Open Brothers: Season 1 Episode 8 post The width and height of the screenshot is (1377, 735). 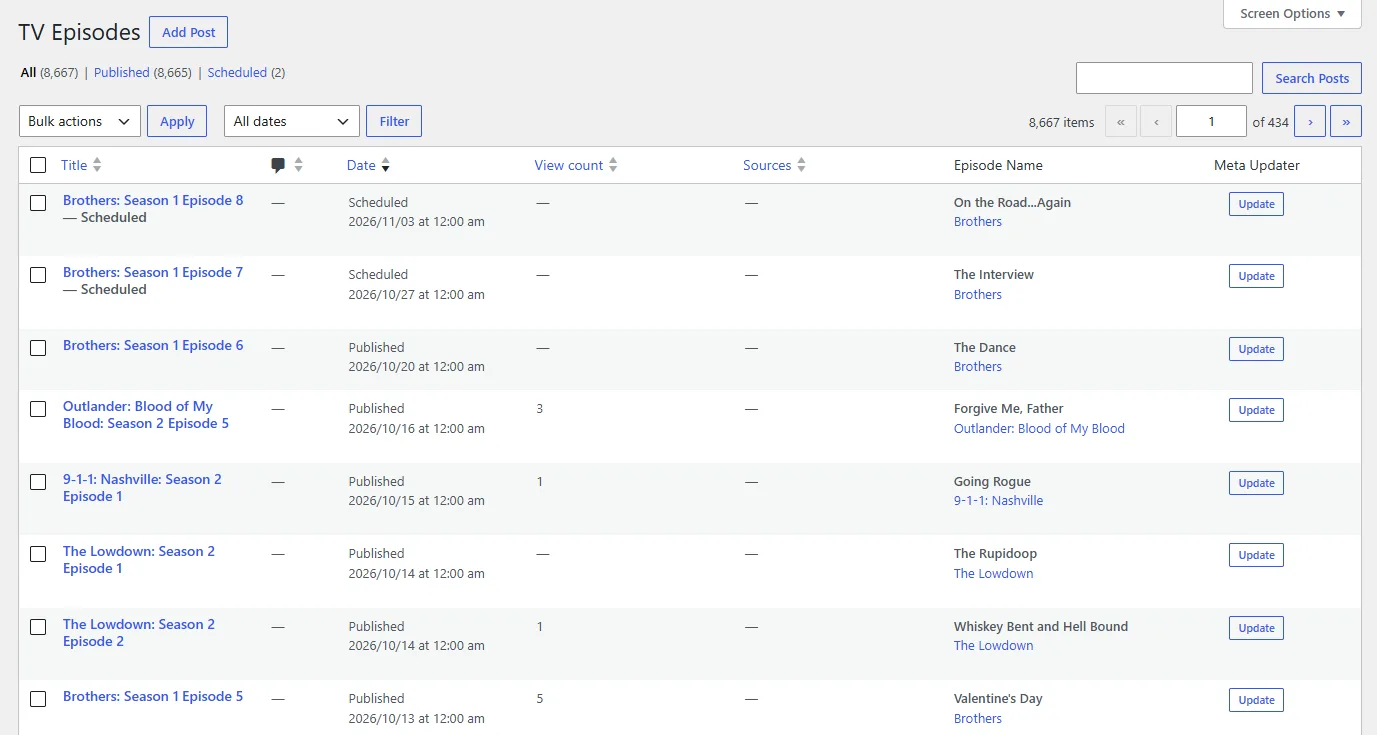153,200
